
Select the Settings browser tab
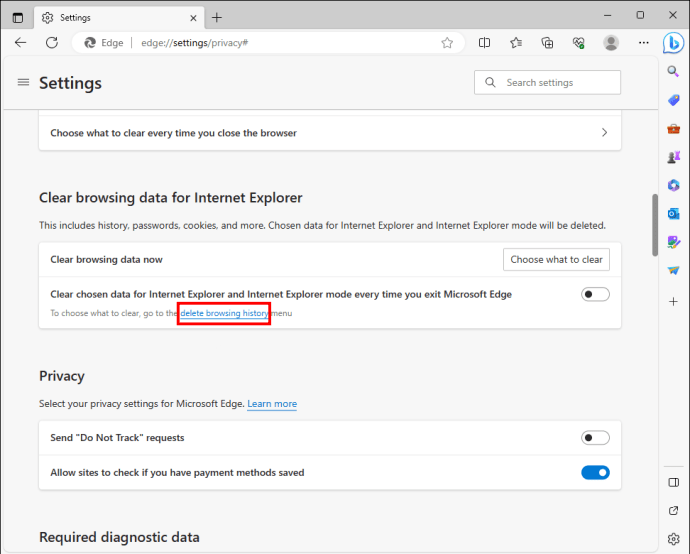[119, 18]
